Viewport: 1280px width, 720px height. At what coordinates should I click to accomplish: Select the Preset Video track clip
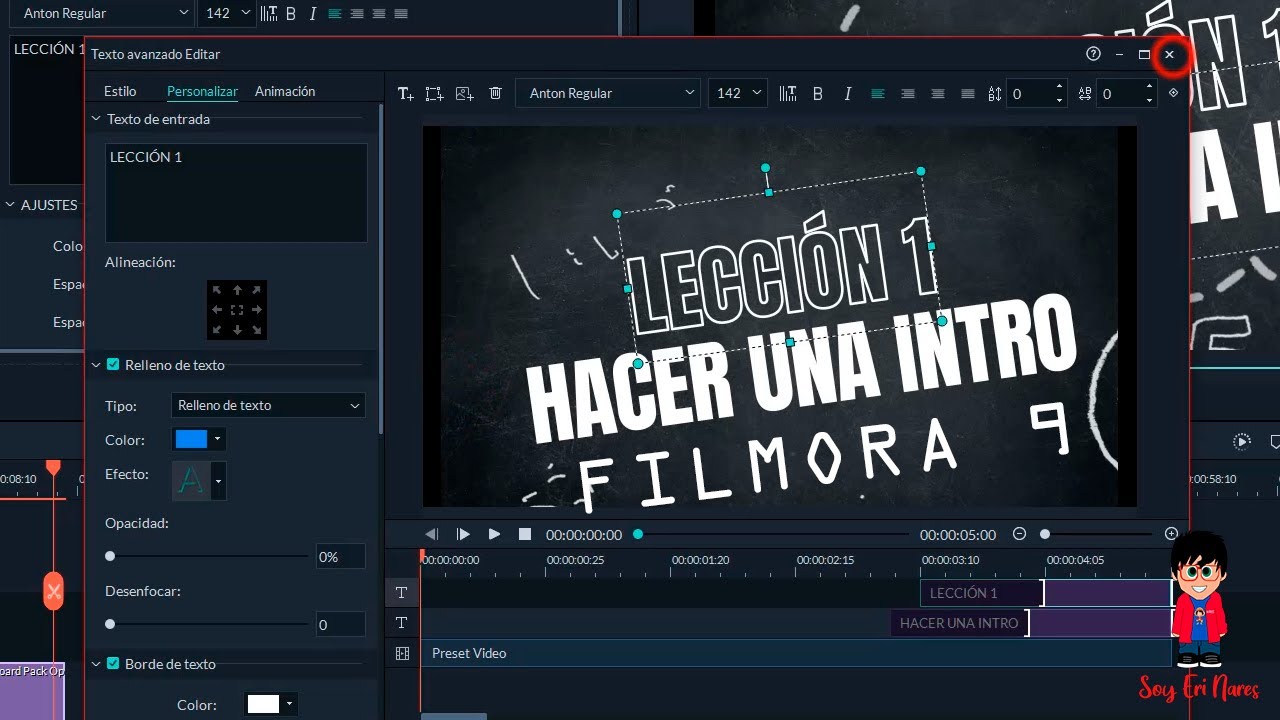click(796, 653)
